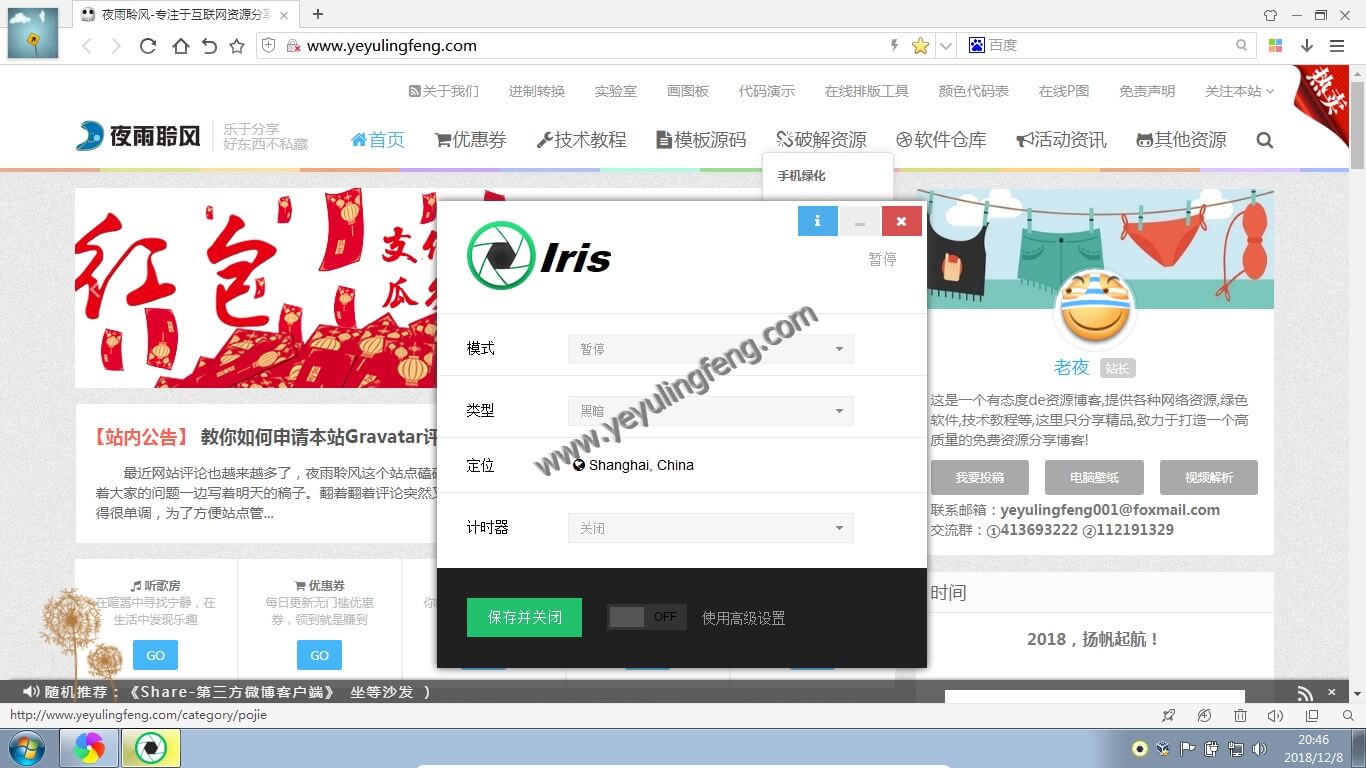Screen dimensions: 1366x768
Task: Click the 保存并关闭 save and close button
Action: pos(524,617)
